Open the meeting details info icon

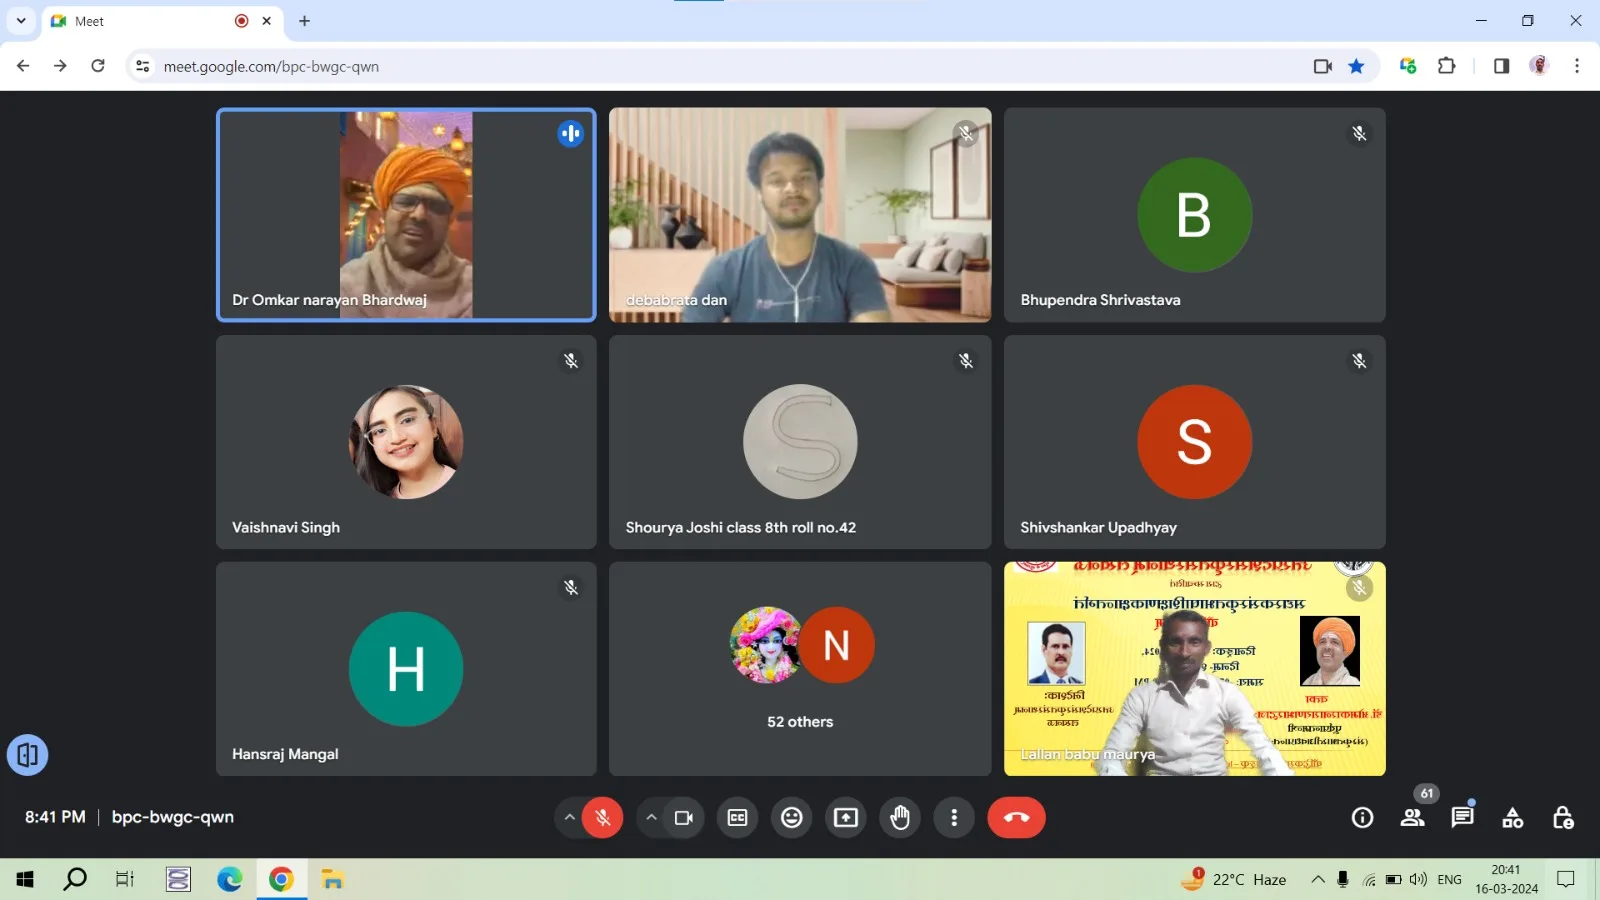[x=1362, y=818]
